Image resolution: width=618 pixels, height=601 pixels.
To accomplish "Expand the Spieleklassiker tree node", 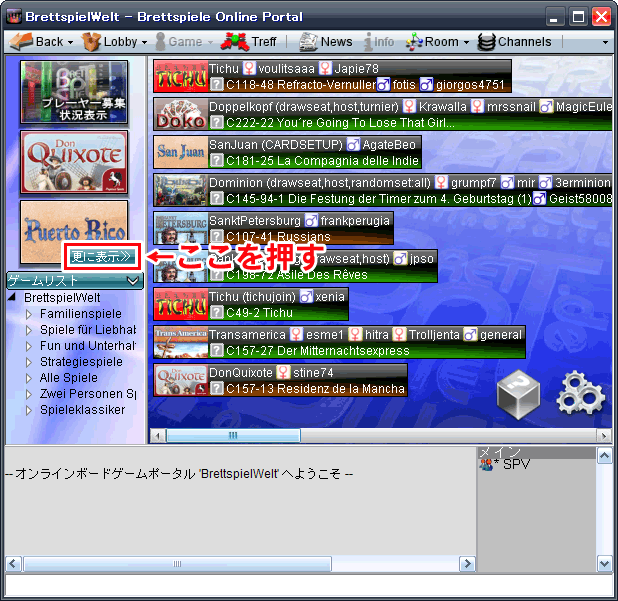I will 28,410.
